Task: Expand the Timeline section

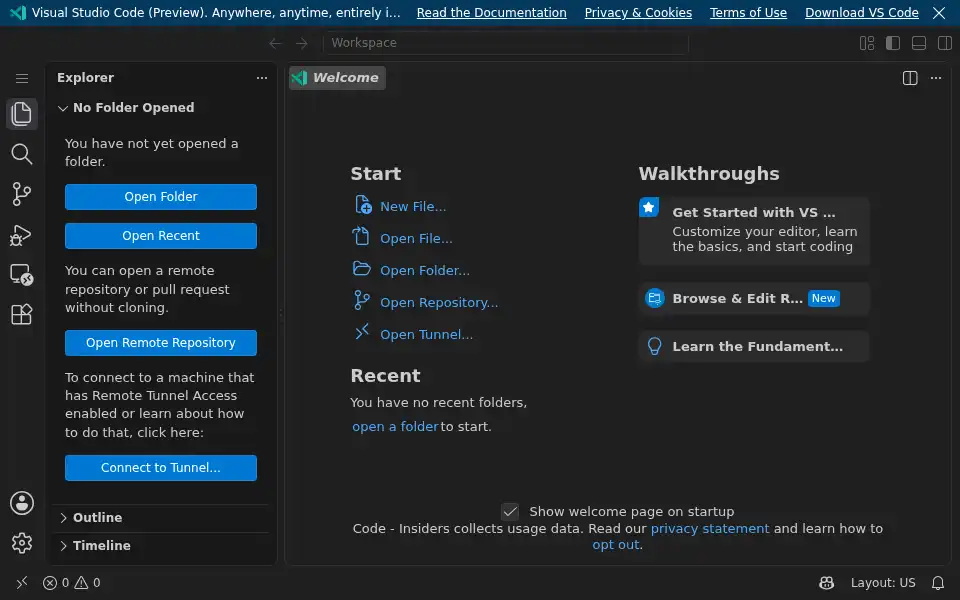Action: coord(160,546)
